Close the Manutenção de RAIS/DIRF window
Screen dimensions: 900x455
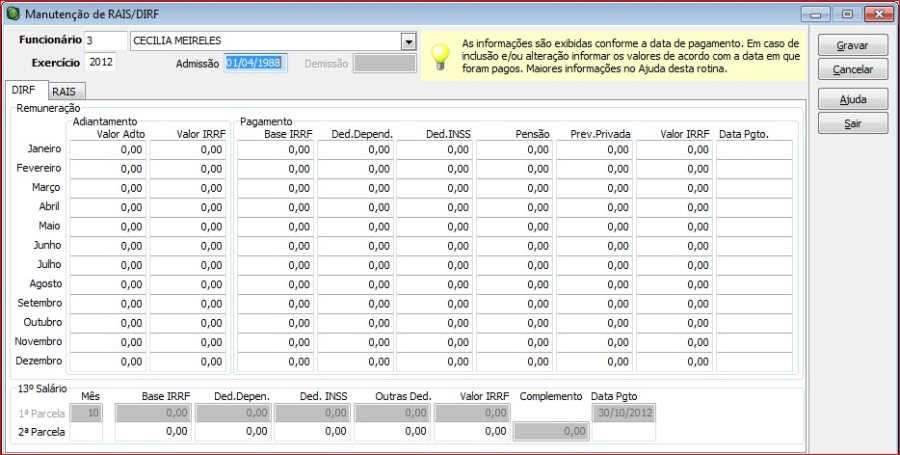878,14
